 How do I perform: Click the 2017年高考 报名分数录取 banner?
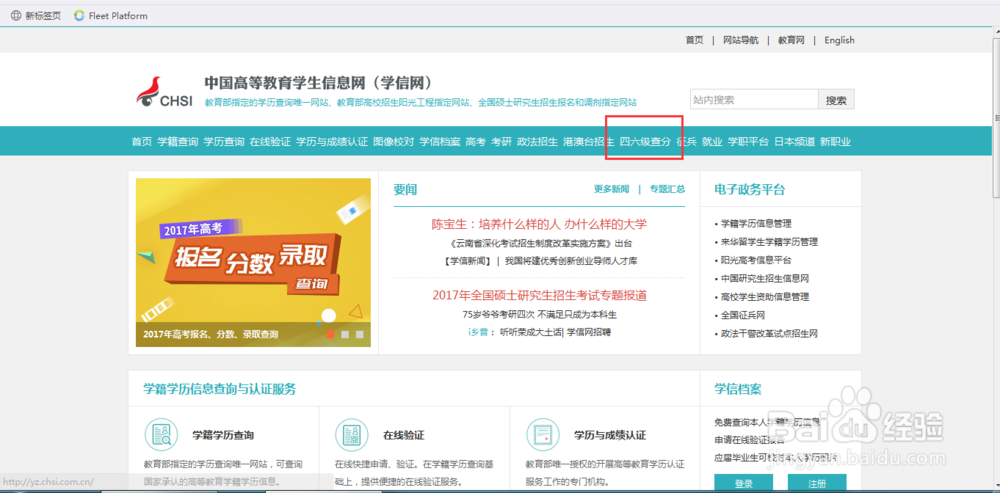pyautogui.click(x=253, y=262)
